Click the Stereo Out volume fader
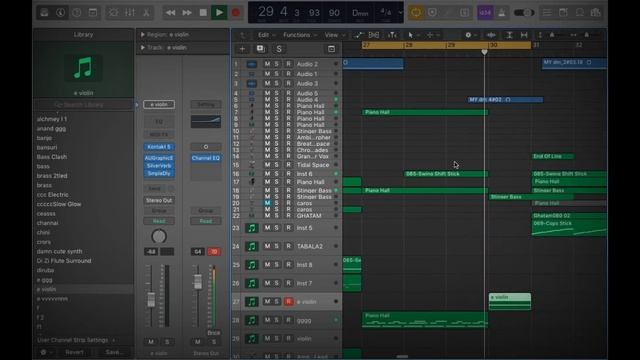Viewport: 640px width, 360px height. click(198, 282)
